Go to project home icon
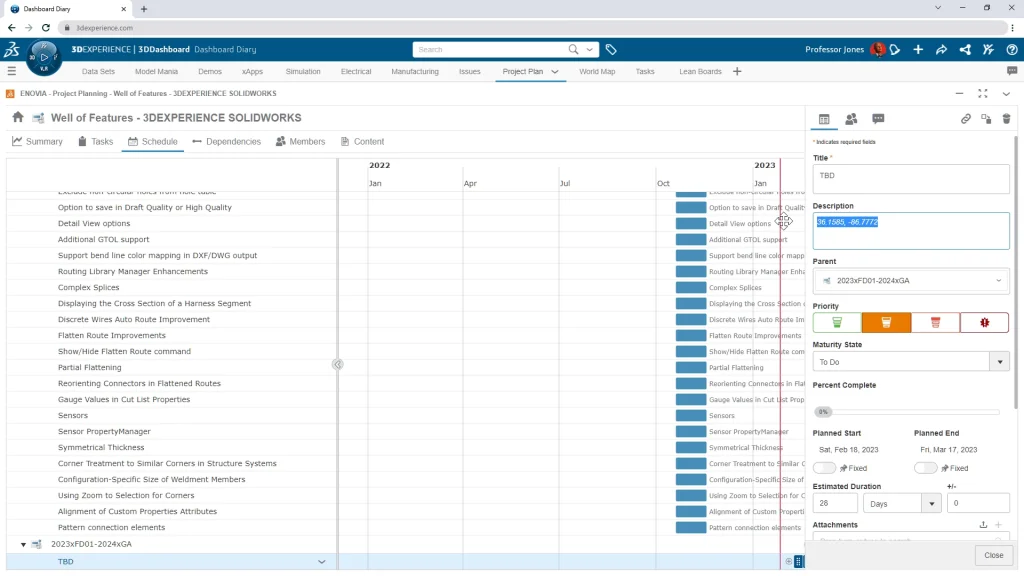The height and width of the screenshot is (576, 1024). (18, 118)
